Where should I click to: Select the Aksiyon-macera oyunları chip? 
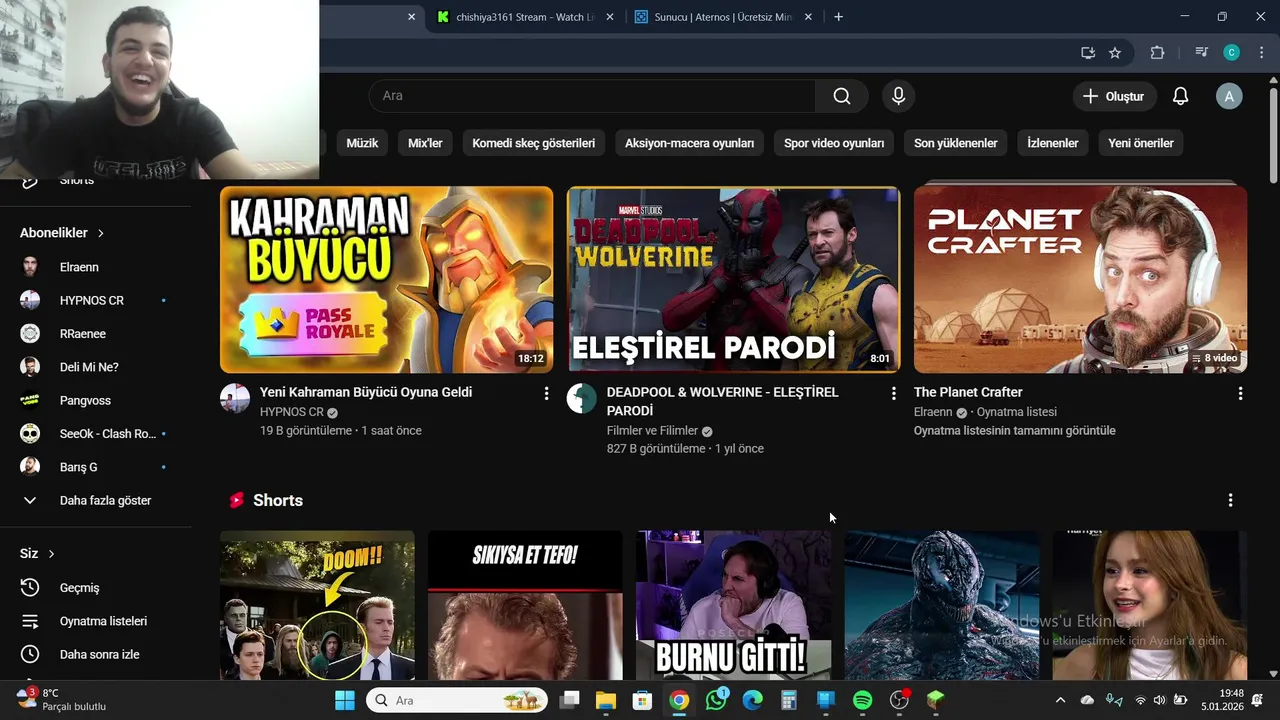(x=689, y=143)
